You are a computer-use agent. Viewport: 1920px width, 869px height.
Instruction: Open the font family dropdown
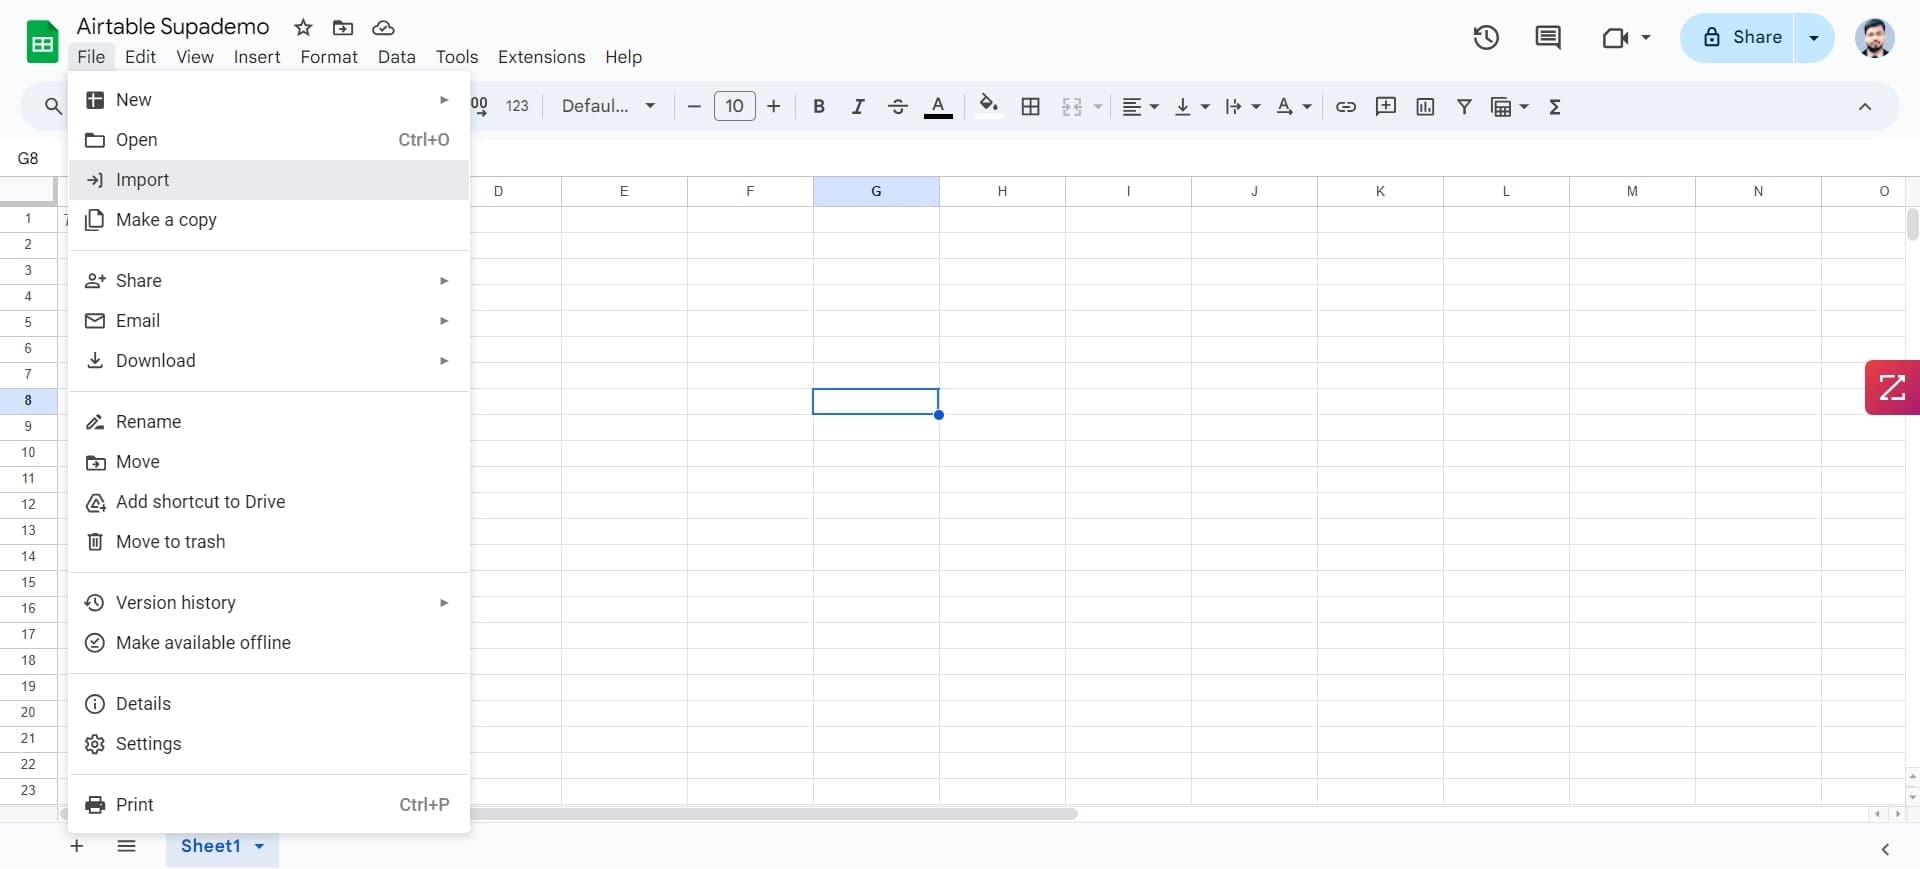[x=608, y=106]
